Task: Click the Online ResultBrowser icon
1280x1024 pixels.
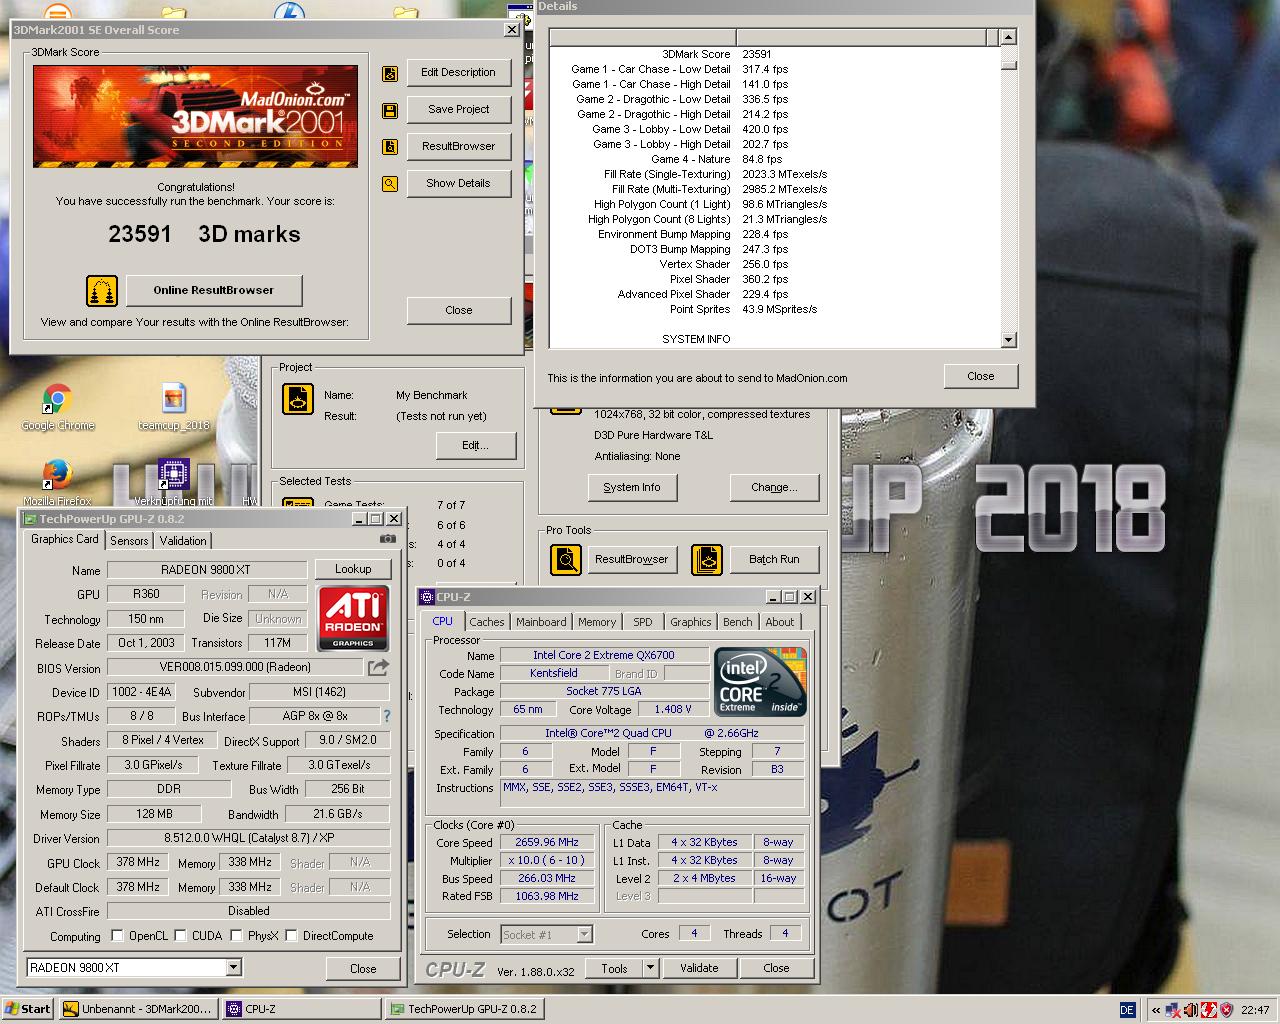Action: (x=102, y=291)
